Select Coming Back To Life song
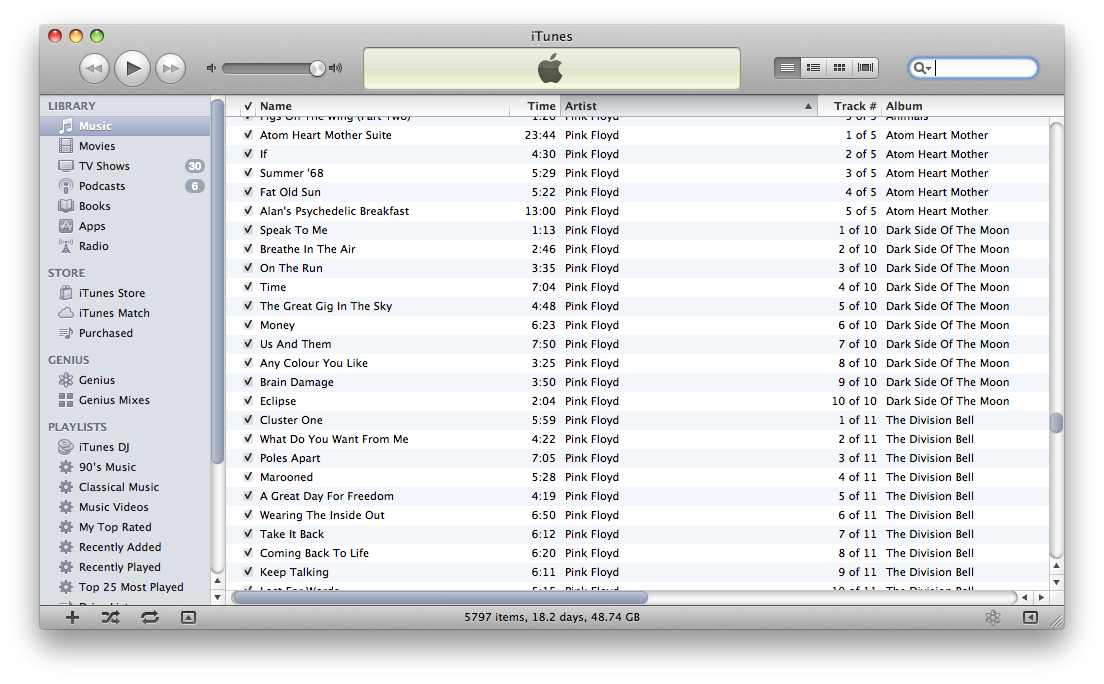The height and width of the screenshot is (684, 1104). tap(636, 554)
